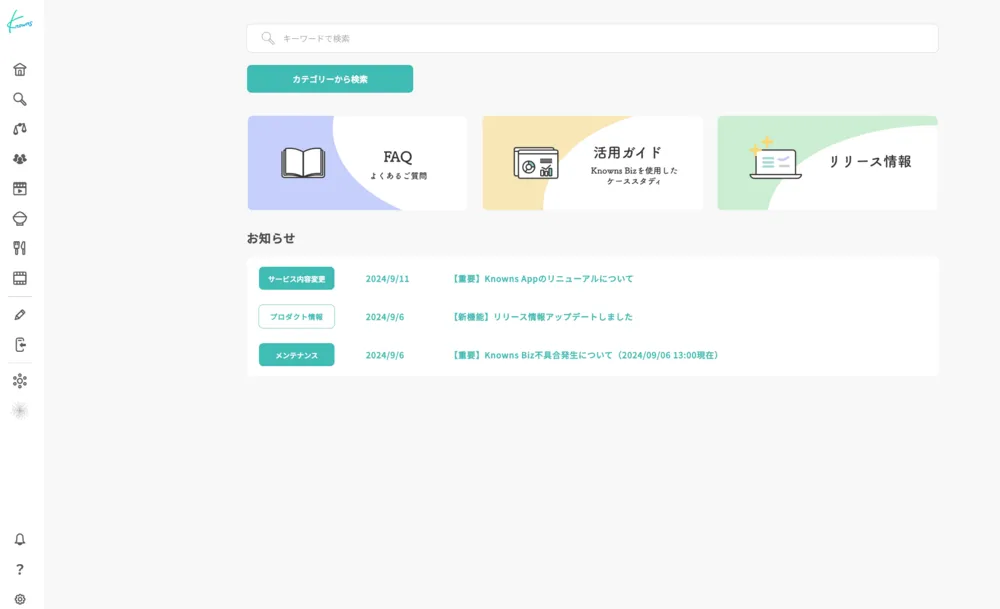Open the magnifier search icon in the sidebar

[x=20, y=99]
